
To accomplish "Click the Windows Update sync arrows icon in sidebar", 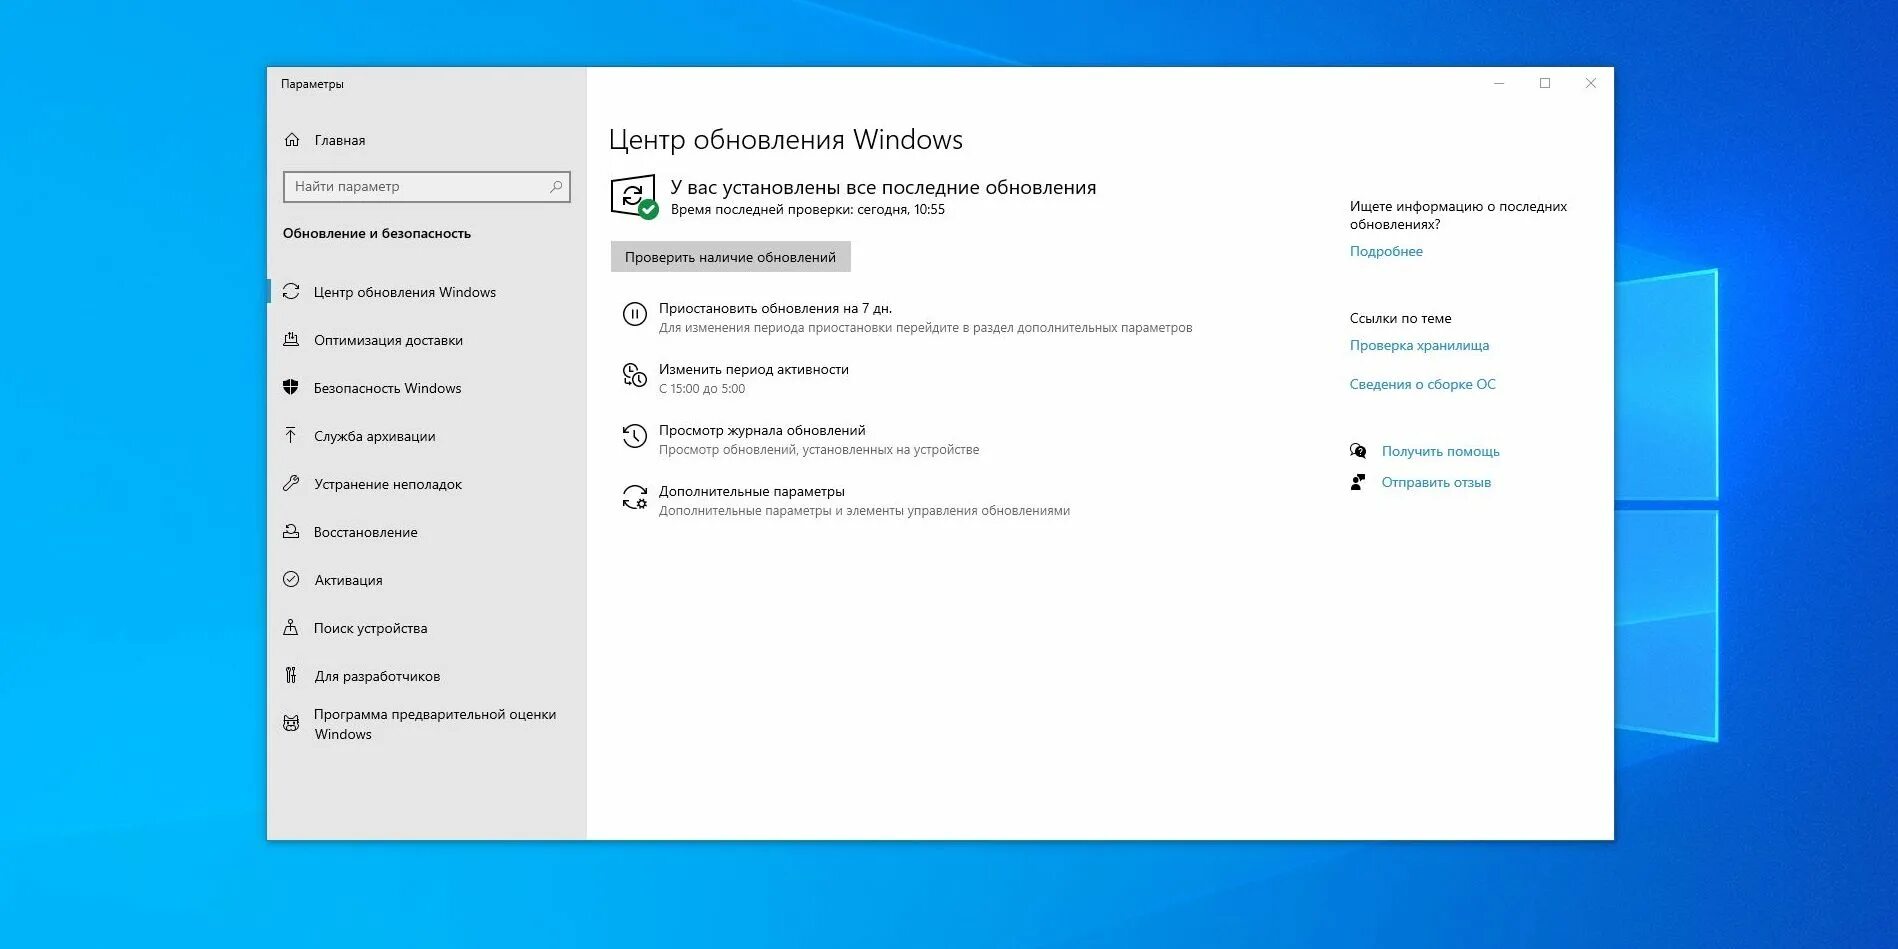I will coord(291,292).
